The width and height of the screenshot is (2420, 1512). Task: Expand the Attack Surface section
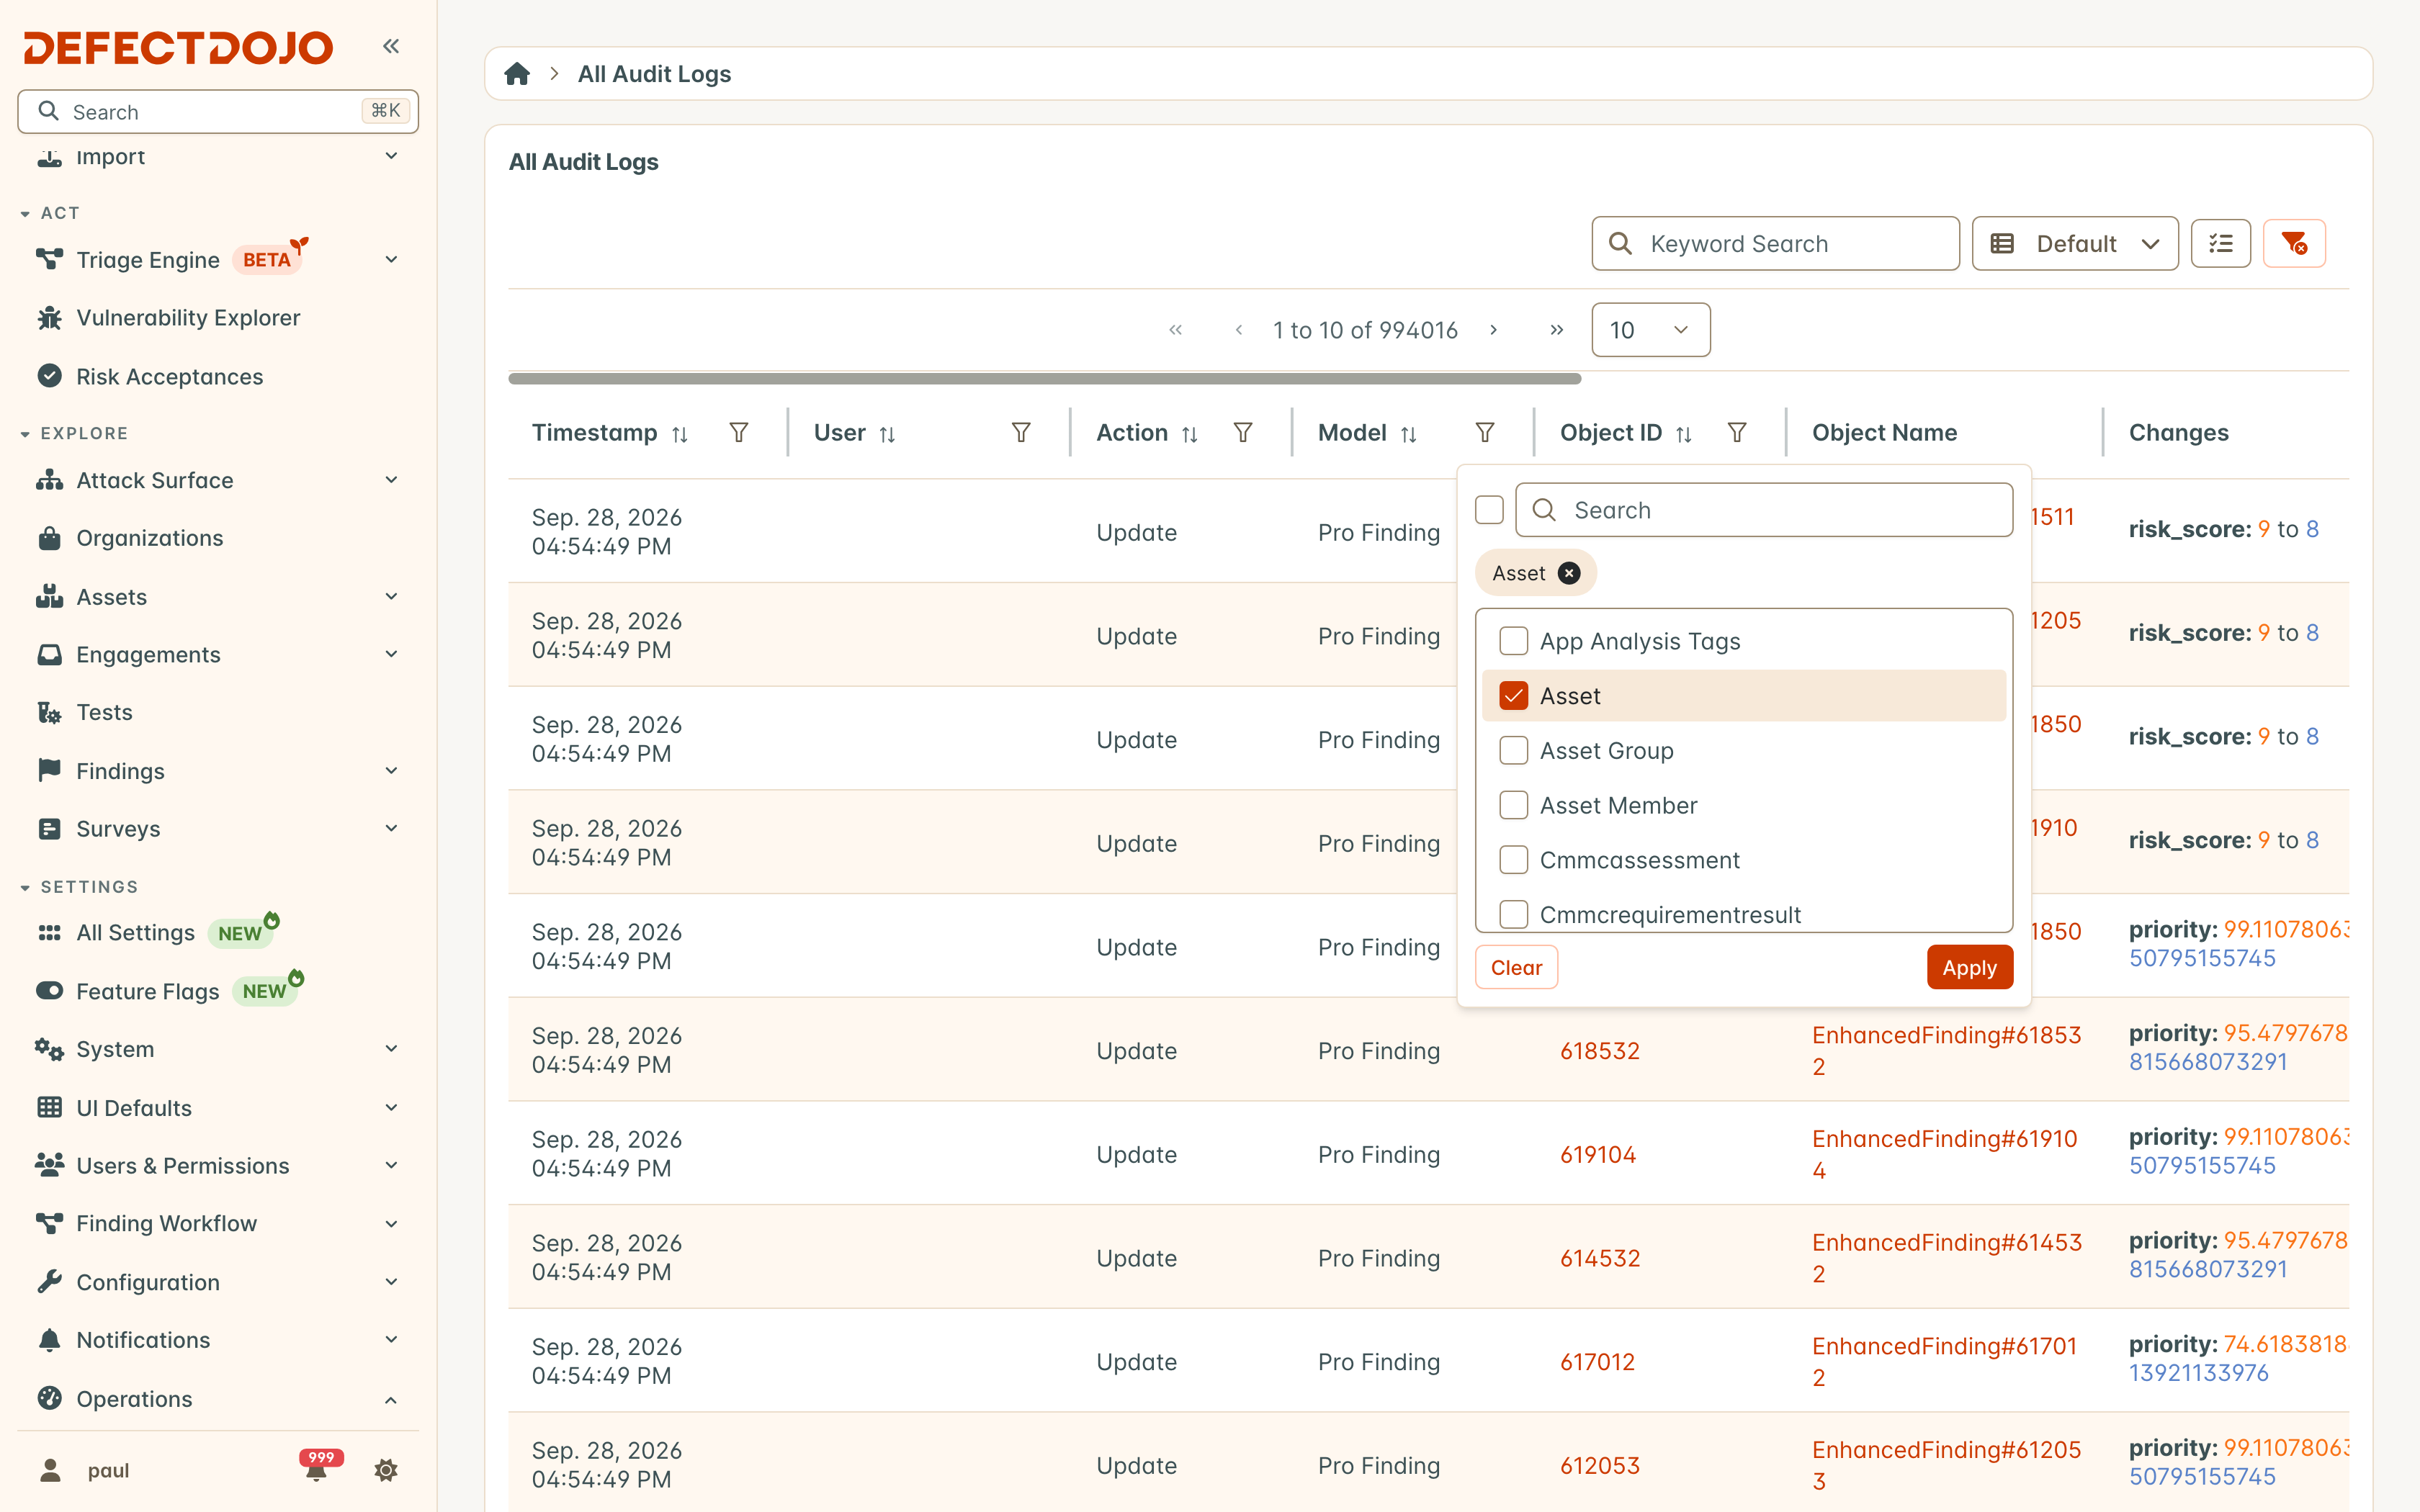pyautogui.click(x=391, y=480)
